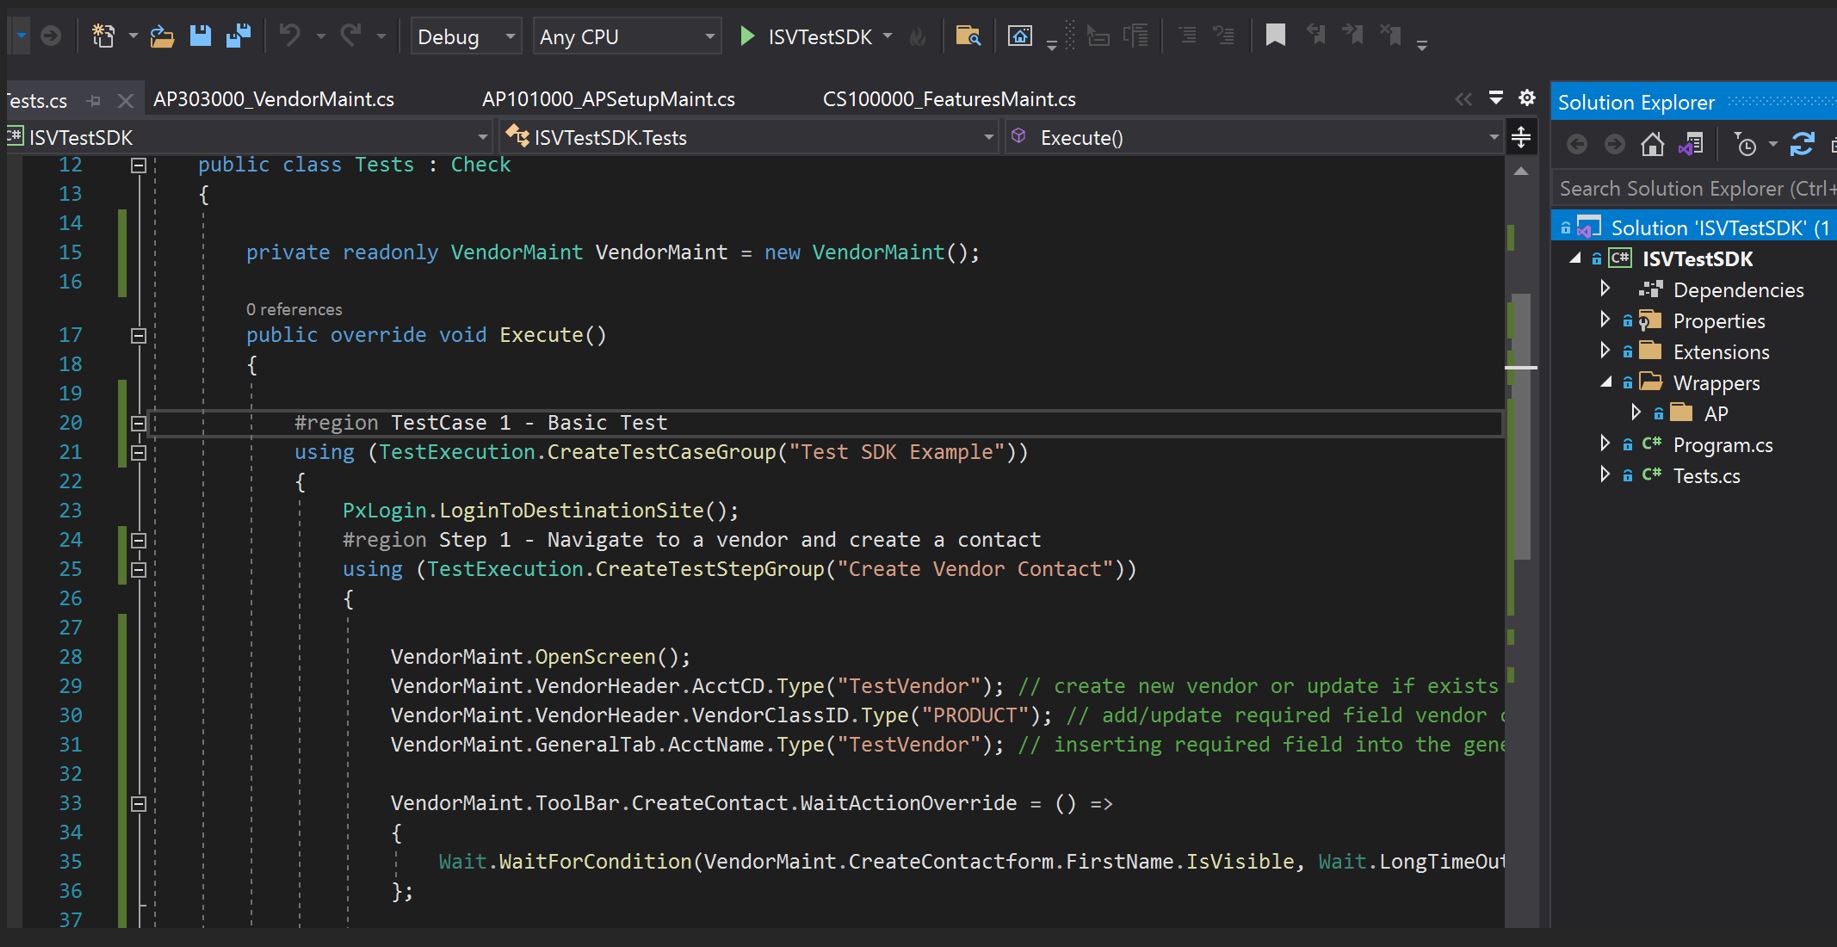Click the New Item icon

[103, 37]
